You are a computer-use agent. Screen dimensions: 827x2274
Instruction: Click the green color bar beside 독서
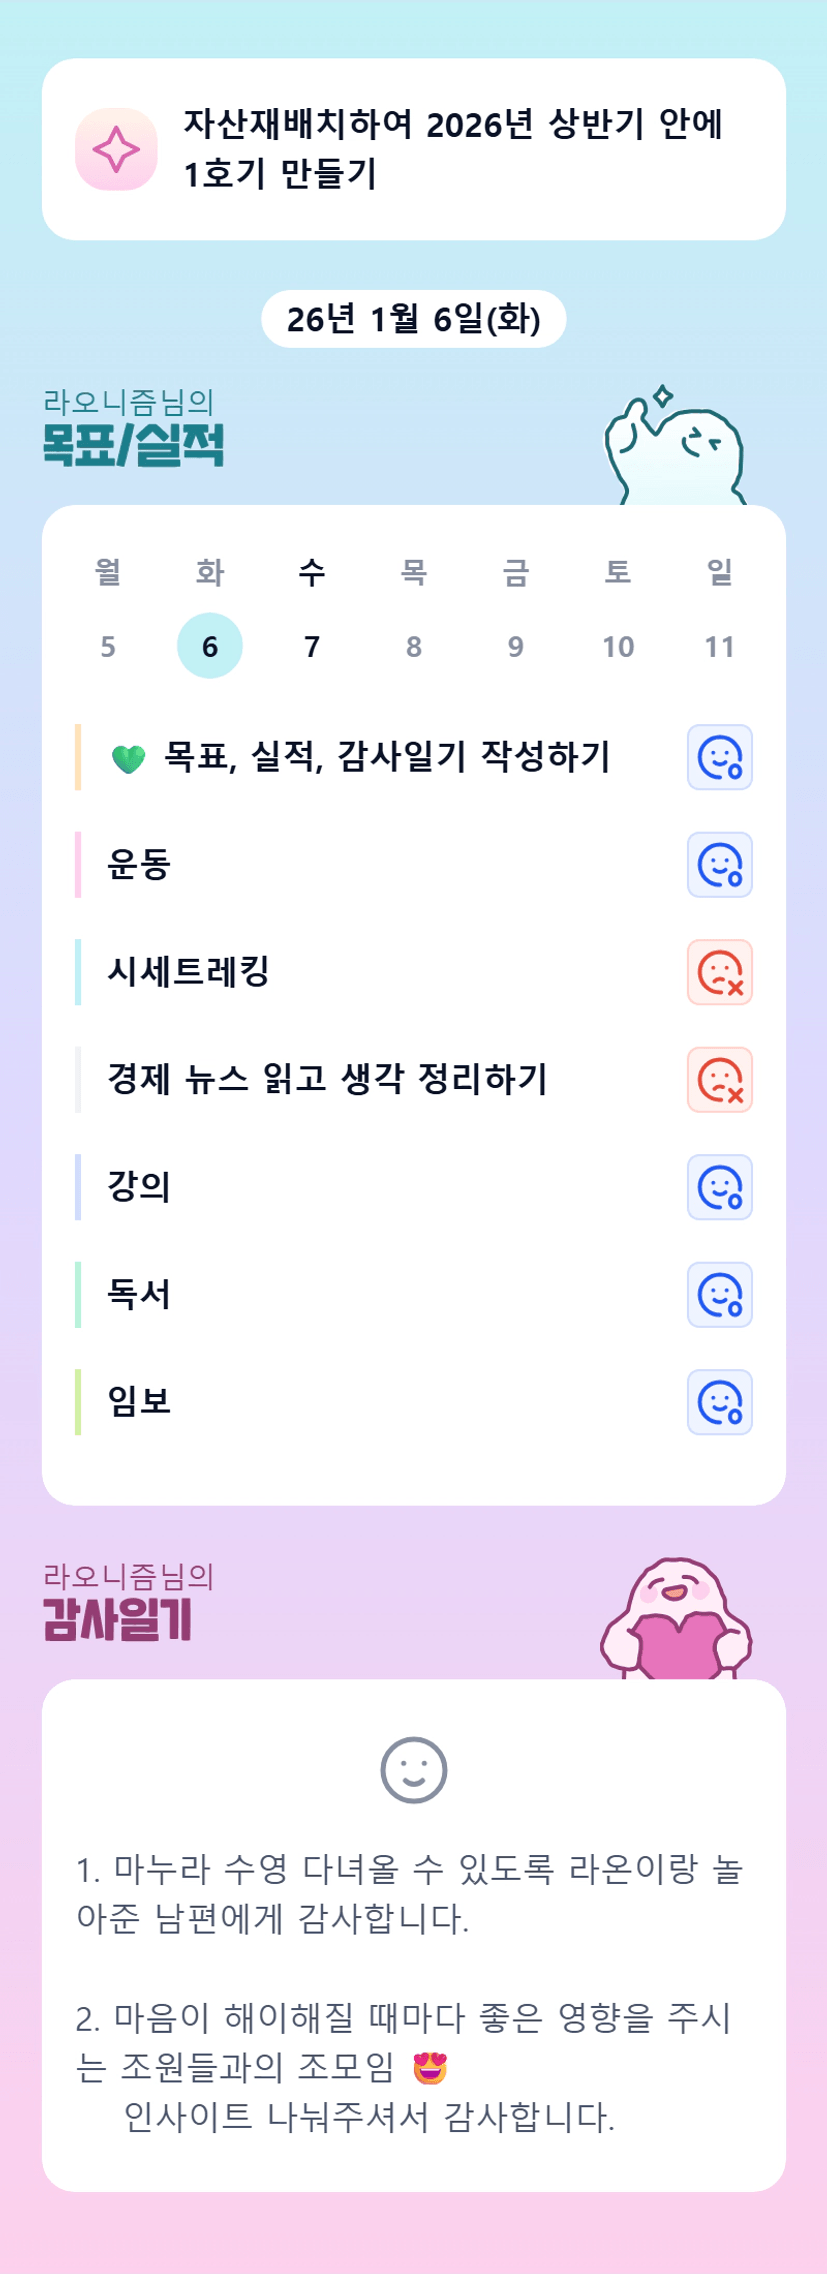coord(78,1295)
